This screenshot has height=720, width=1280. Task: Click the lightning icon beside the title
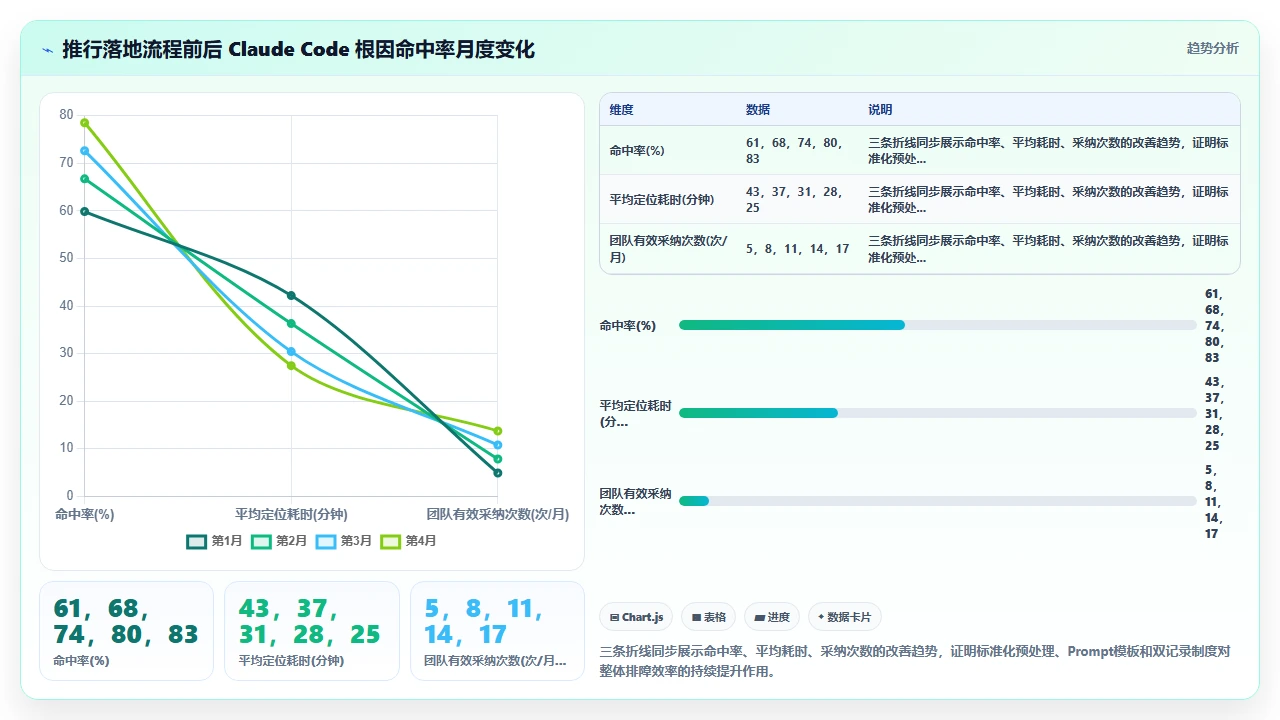point(48,50)
